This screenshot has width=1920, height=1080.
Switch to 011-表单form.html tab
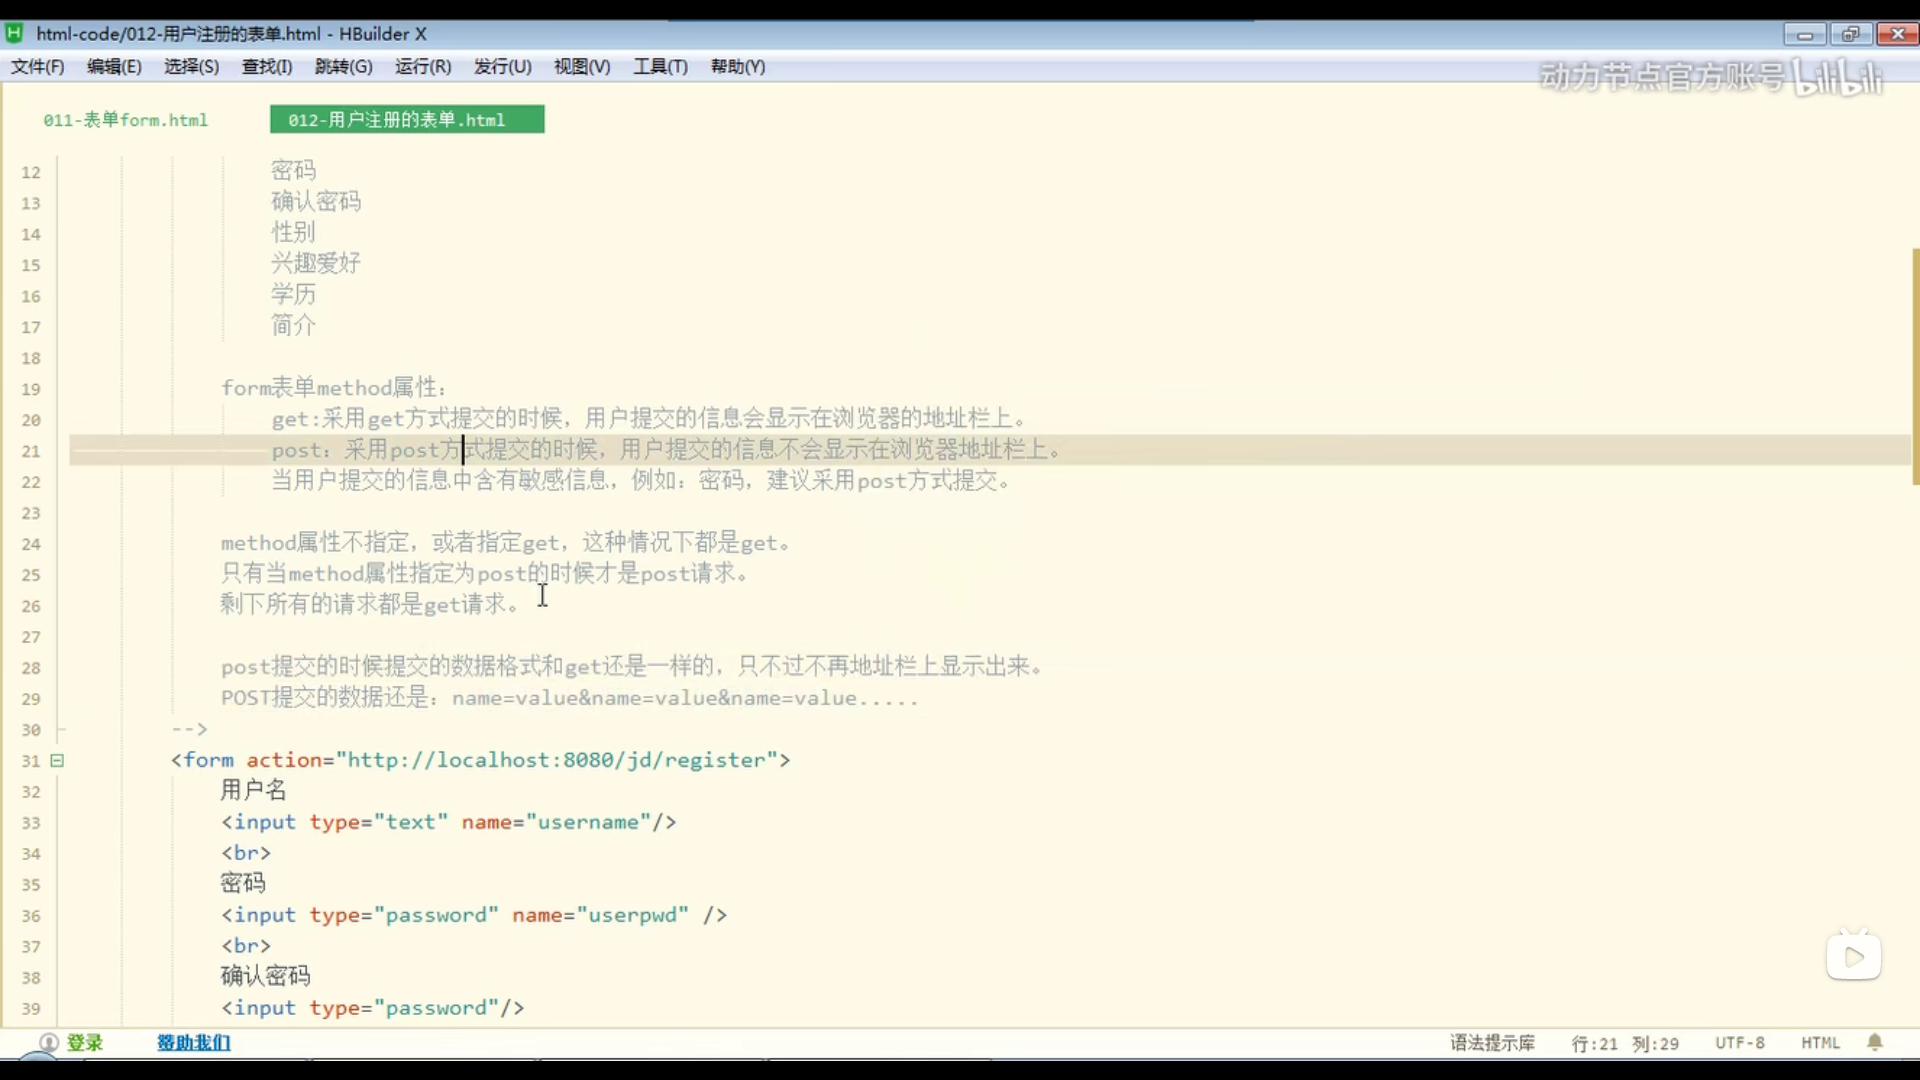(x=126, y=120)
